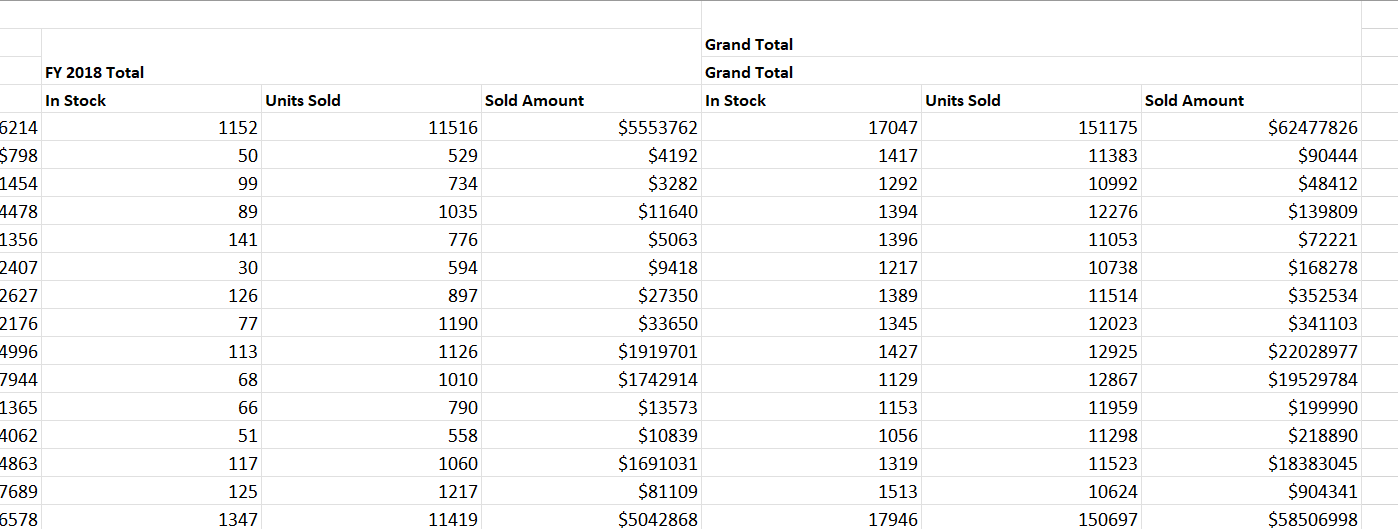1398x529 pixels.
Task: Select the Units Sold header under FY 2018 Total
Action: (303, 100)
